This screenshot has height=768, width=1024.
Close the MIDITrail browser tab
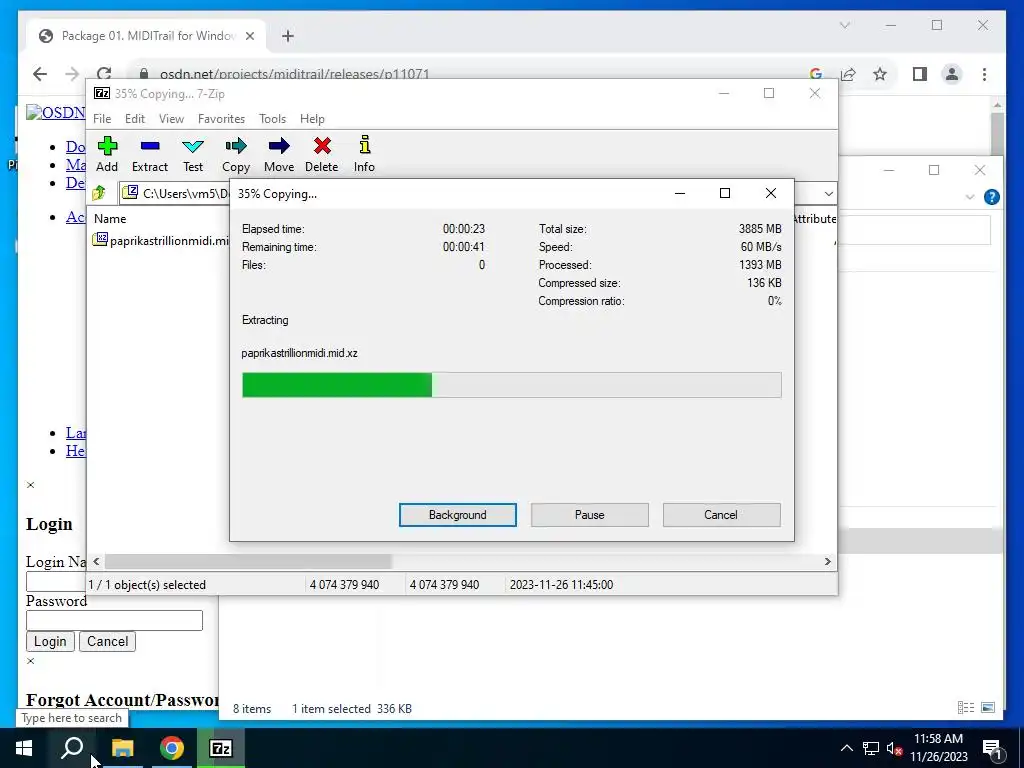[249, 36]
